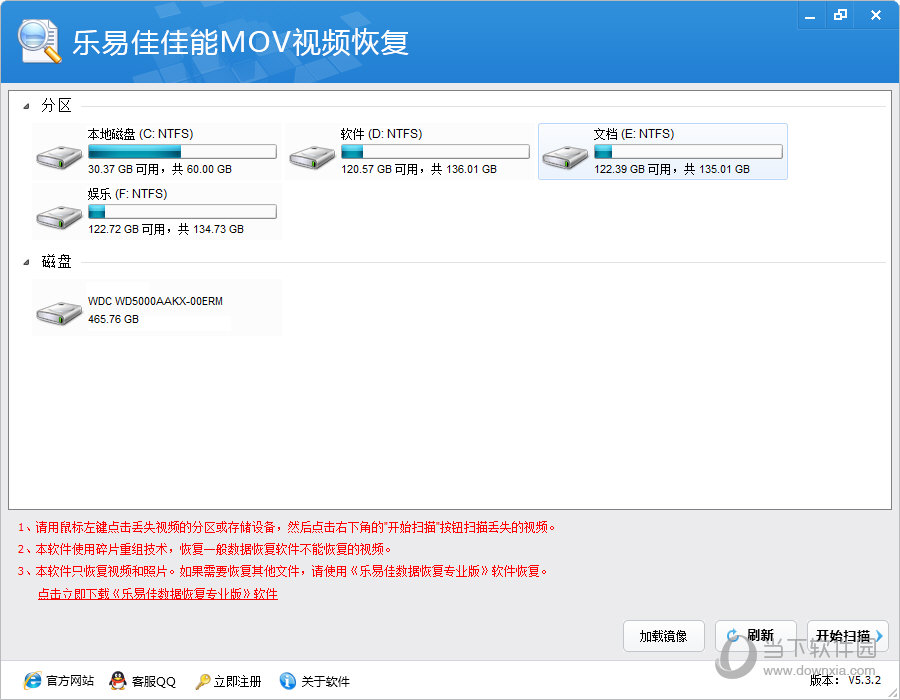Click the info icon for 关于软件
The width and height of the screenshot is (900, 700).
click(288, 680)
